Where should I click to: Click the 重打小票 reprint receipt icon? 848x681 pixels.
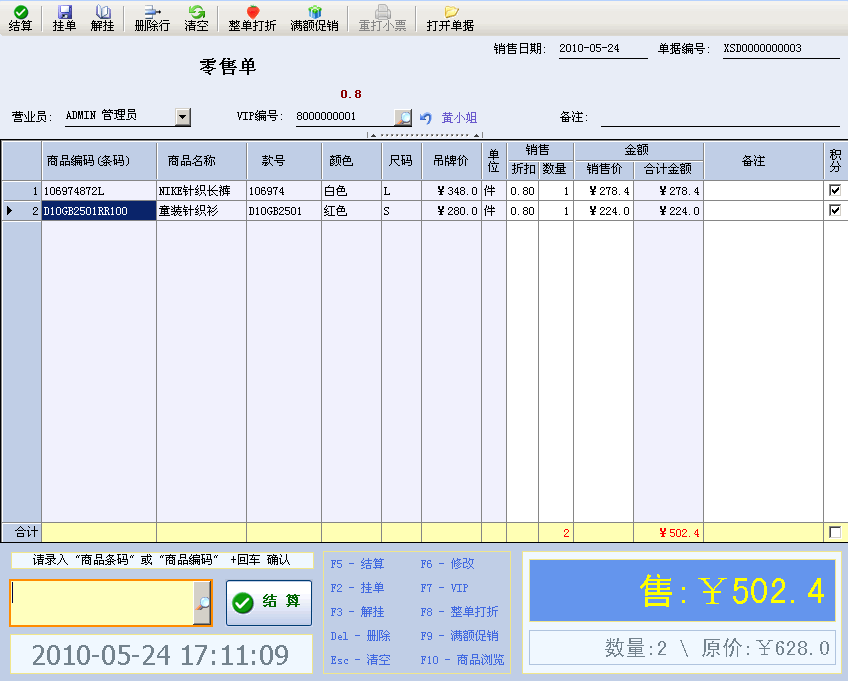(x=382, y=18)
